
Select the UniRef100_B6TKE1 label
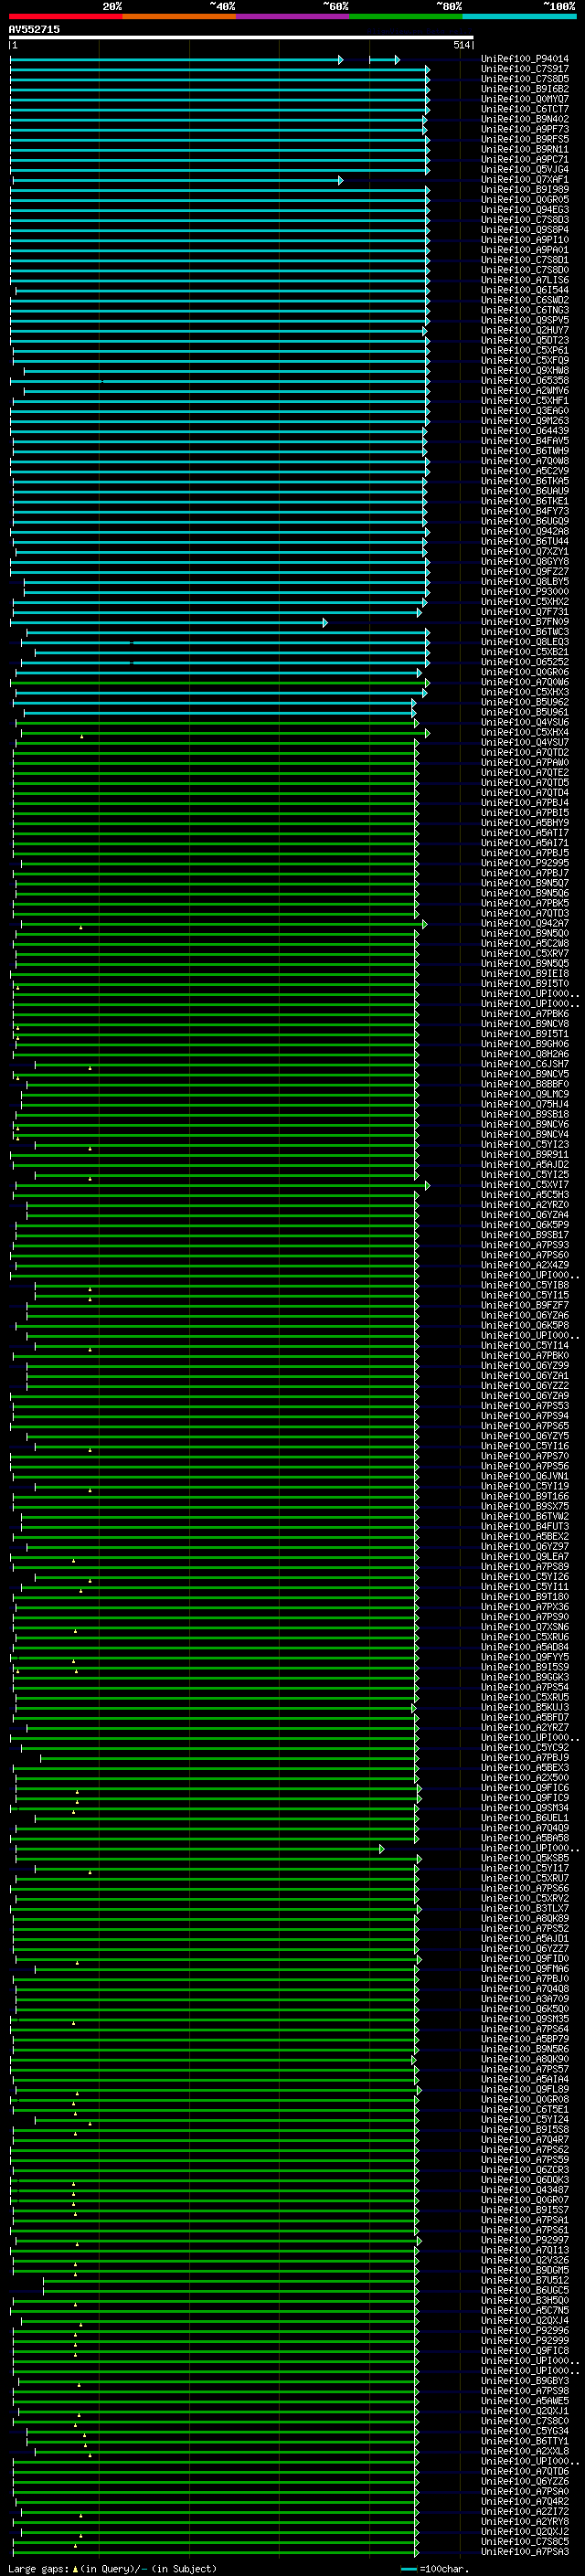point(525,501)
